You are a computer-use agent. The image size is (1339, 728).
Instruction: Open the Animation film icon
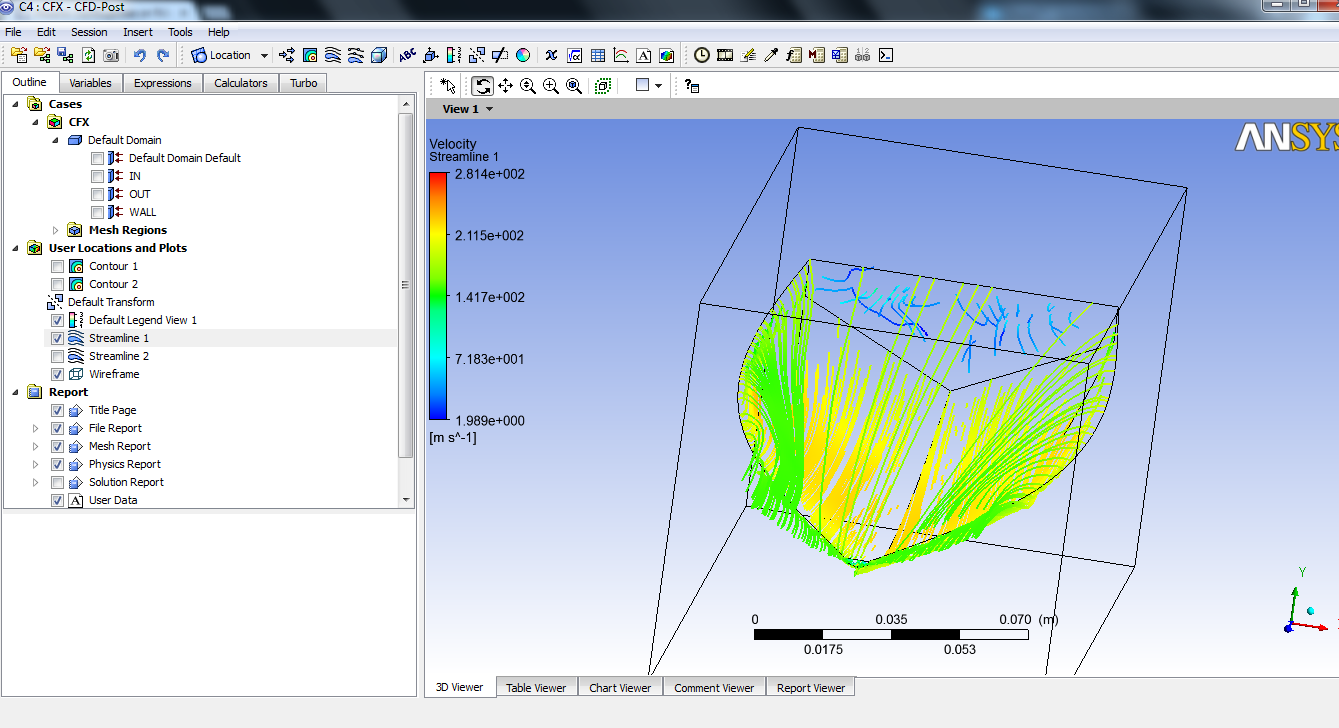[725, 55]
